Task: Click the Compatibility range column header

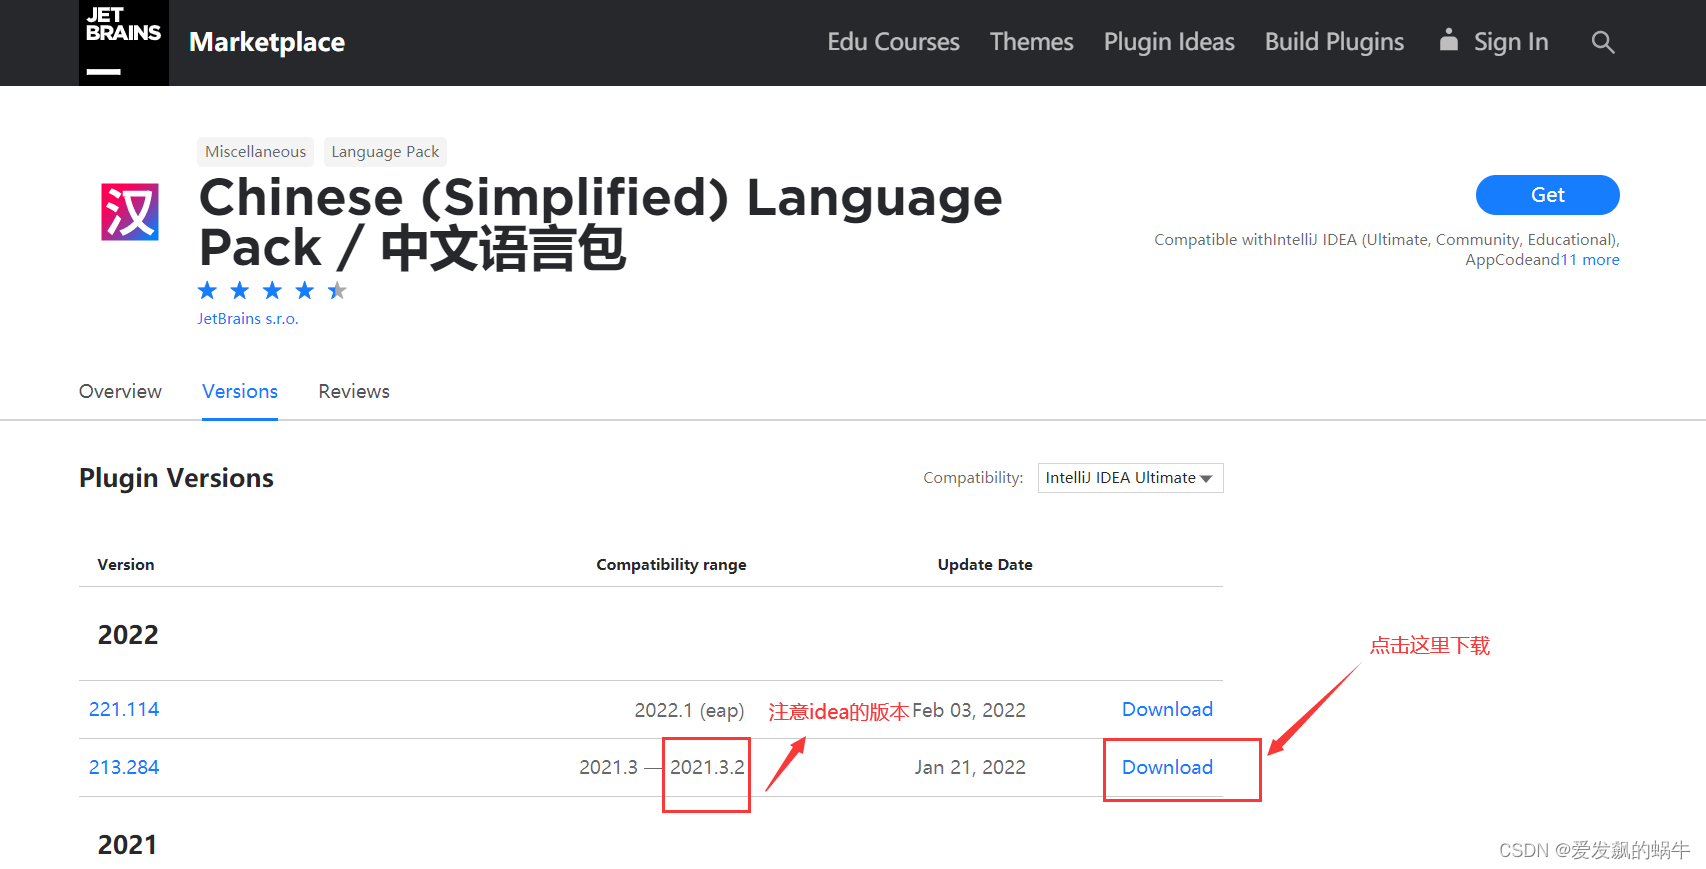Action: 671,565
